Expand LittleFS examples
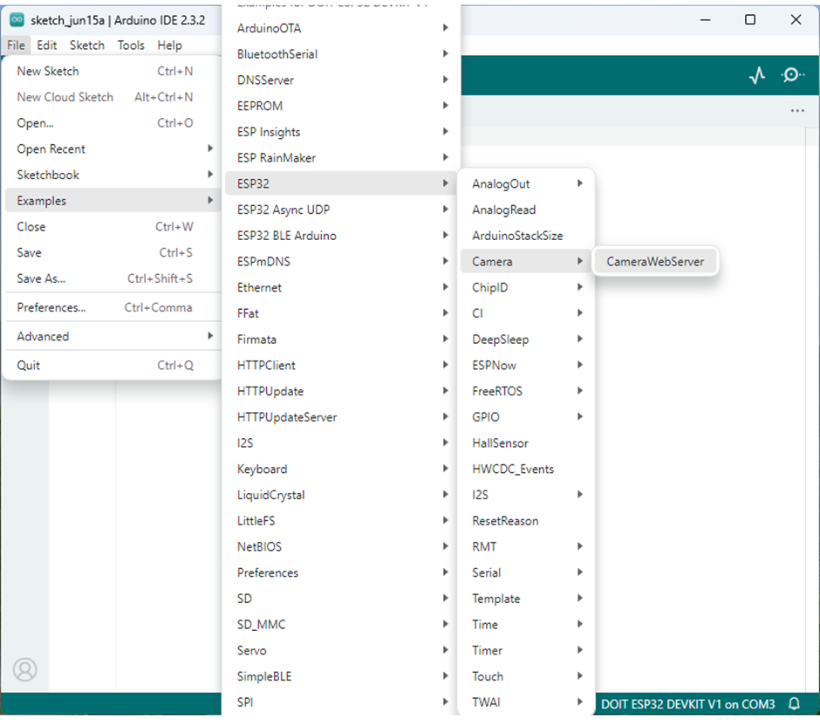 (x=341, y=521)
